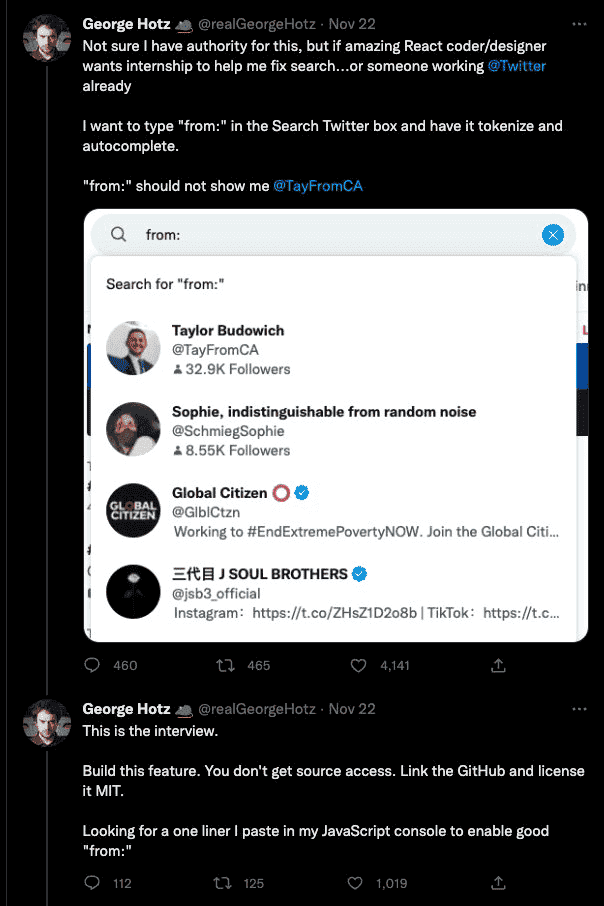Reply to the second tweet with 112 replies
The image size is (604, 906).
tap(93, 883)
